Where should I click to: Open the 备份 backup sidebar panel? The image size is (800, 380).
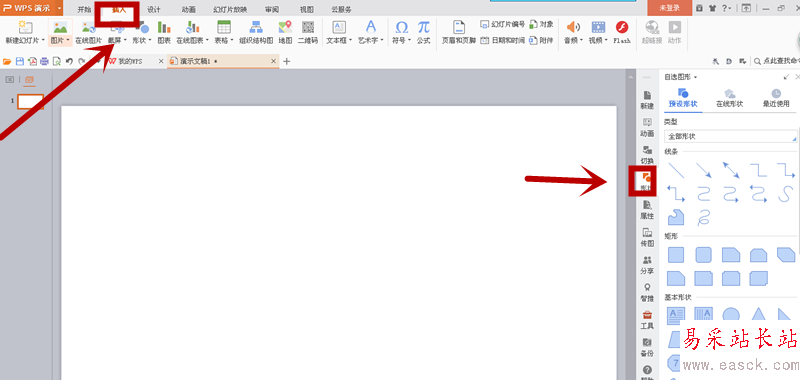(x=647, y=347)
